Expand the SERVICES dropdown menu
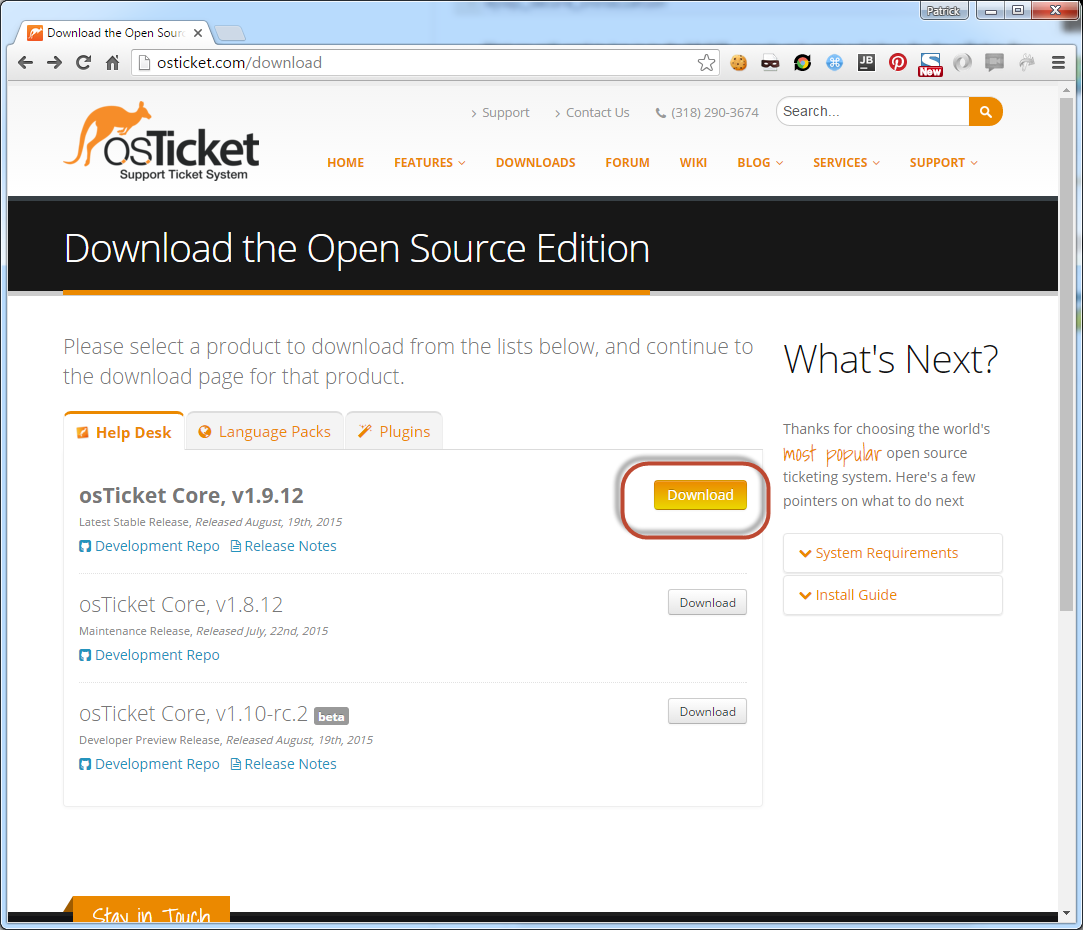 (846, 162)
